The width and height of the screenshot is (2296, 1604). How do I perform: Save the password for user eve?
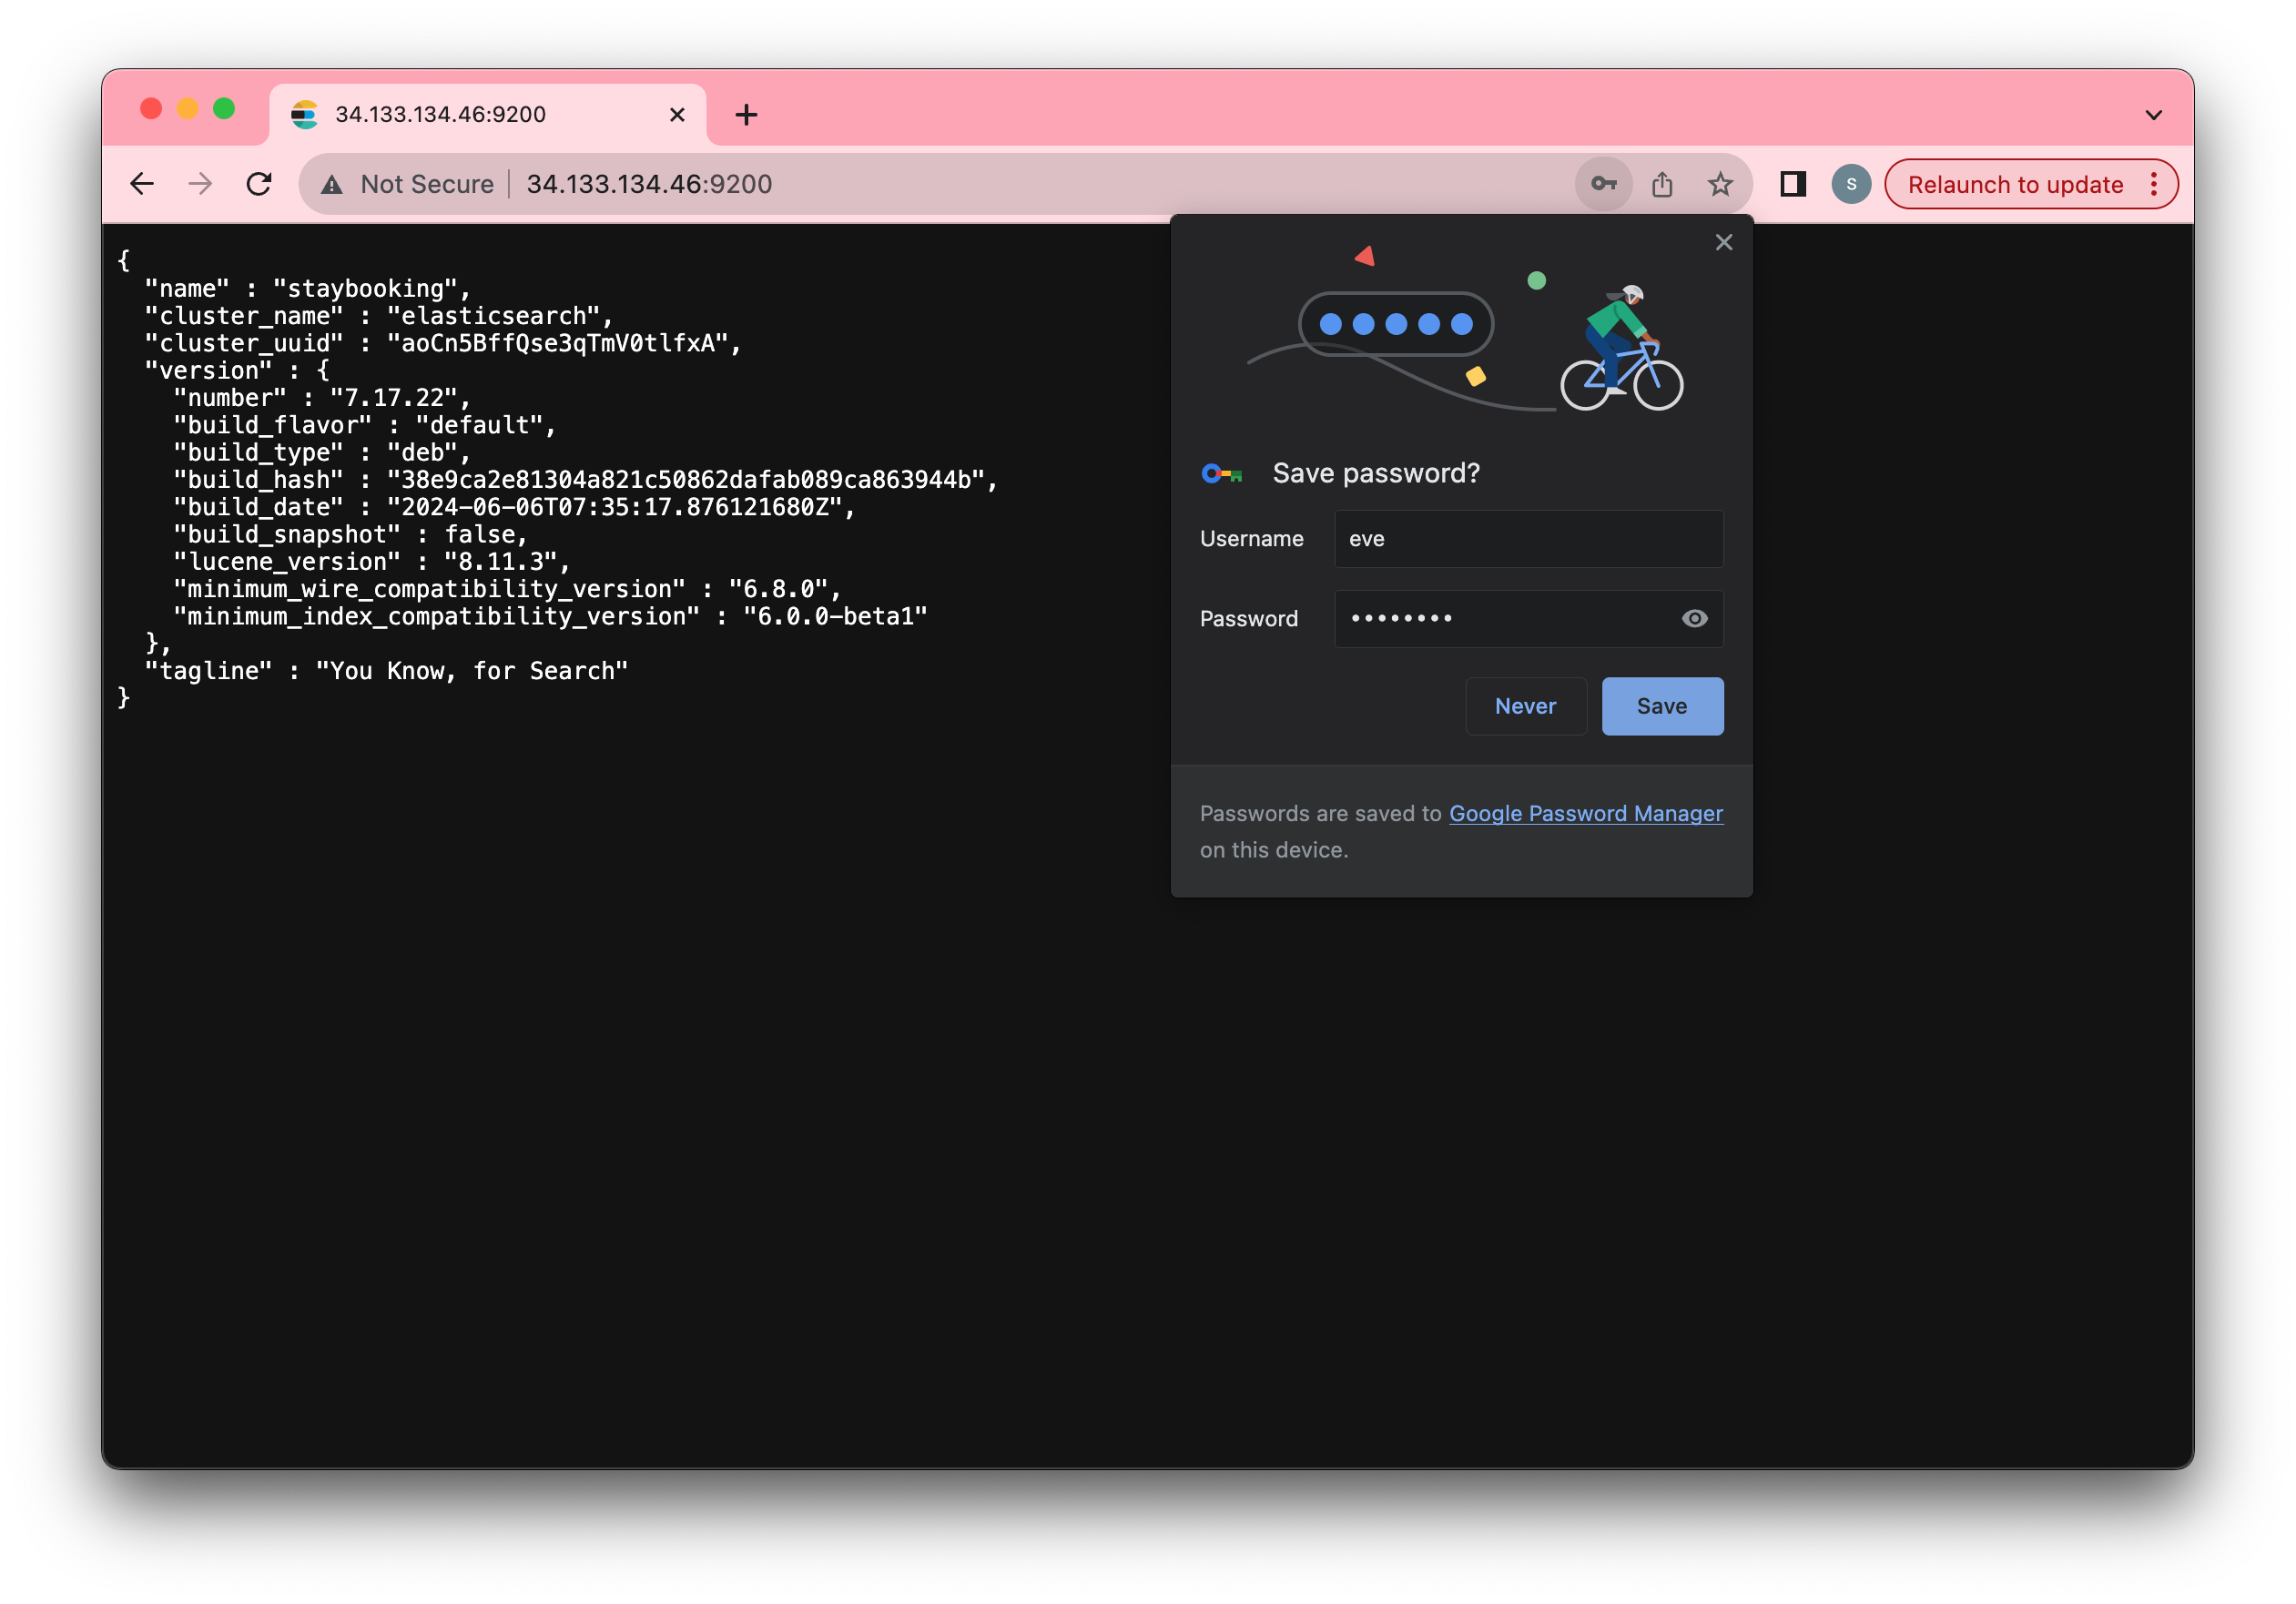(x=1662, y=706)
